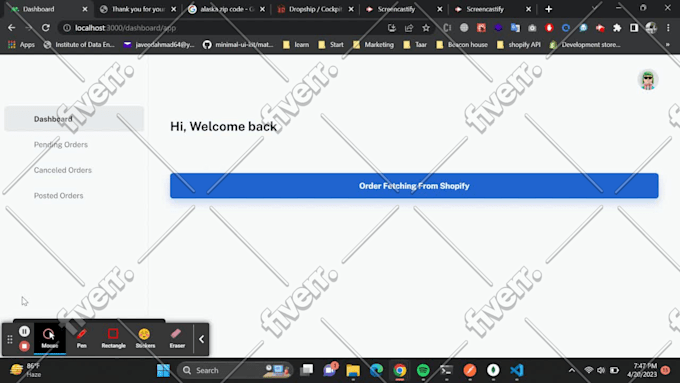Switch to the alaska zip code tab
This screenshot has width=680, height=383.
point(227,9)
